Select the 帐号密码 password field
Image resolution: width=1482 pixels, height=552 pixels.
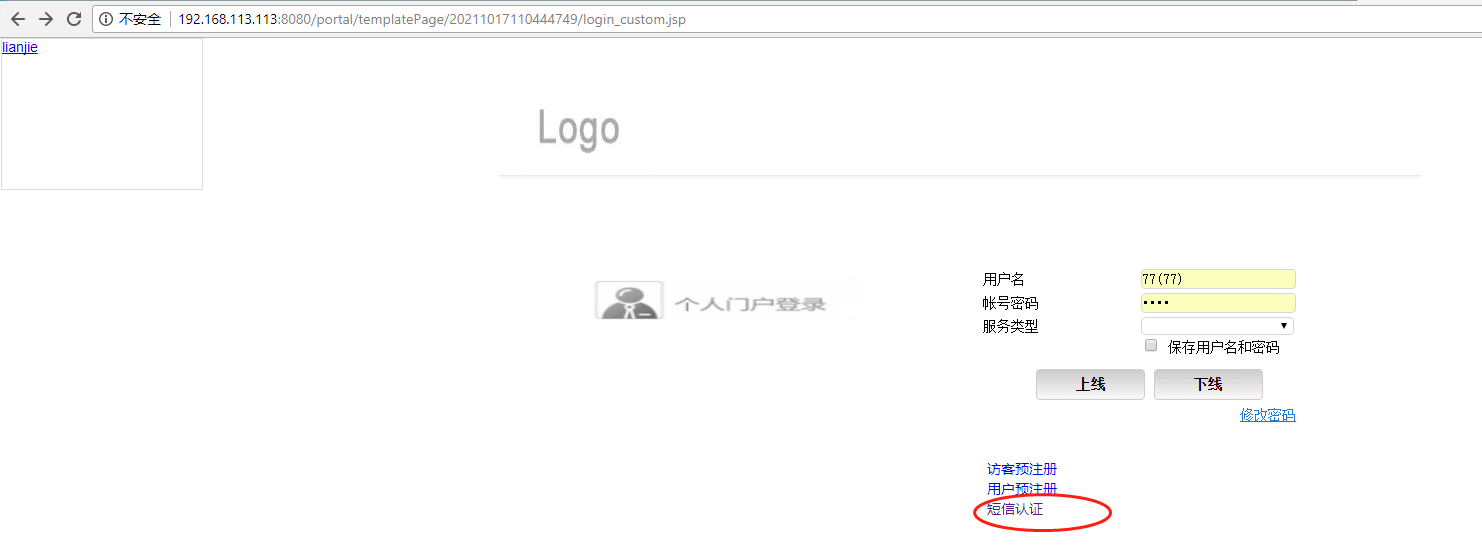point(1217,303)
